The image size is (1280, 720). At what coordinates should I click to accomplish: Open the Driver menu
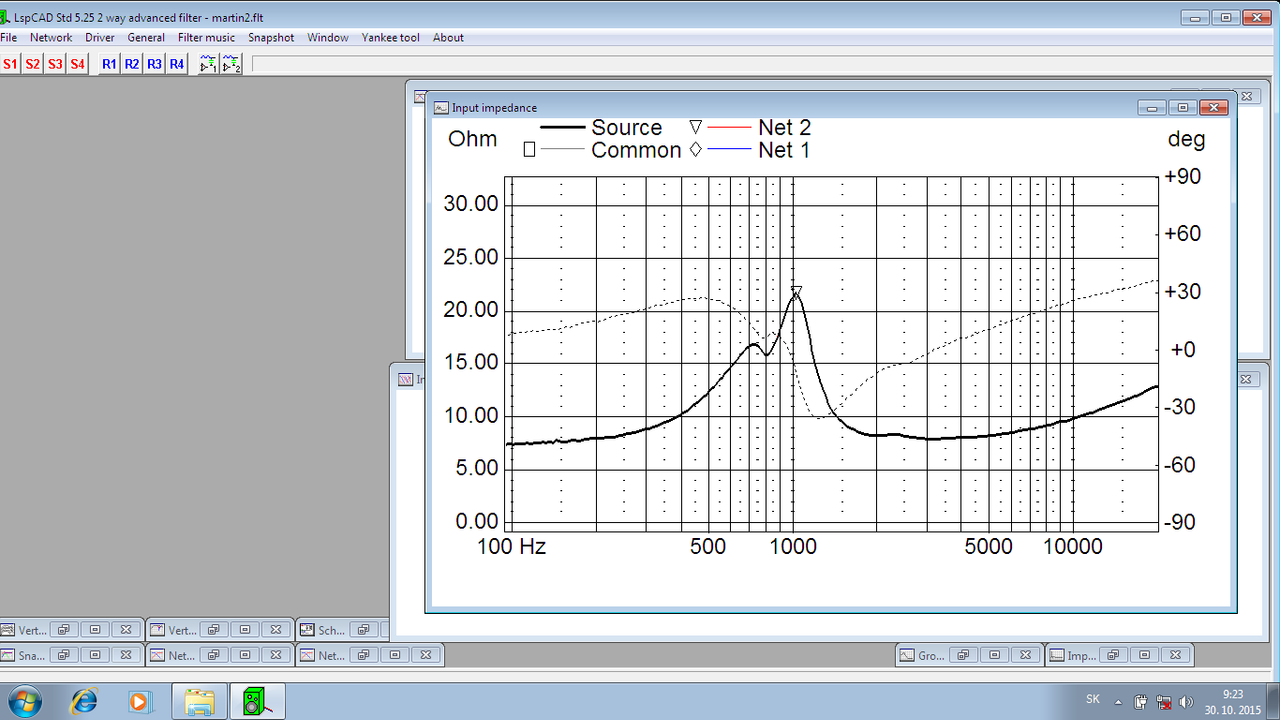point(100,38)
